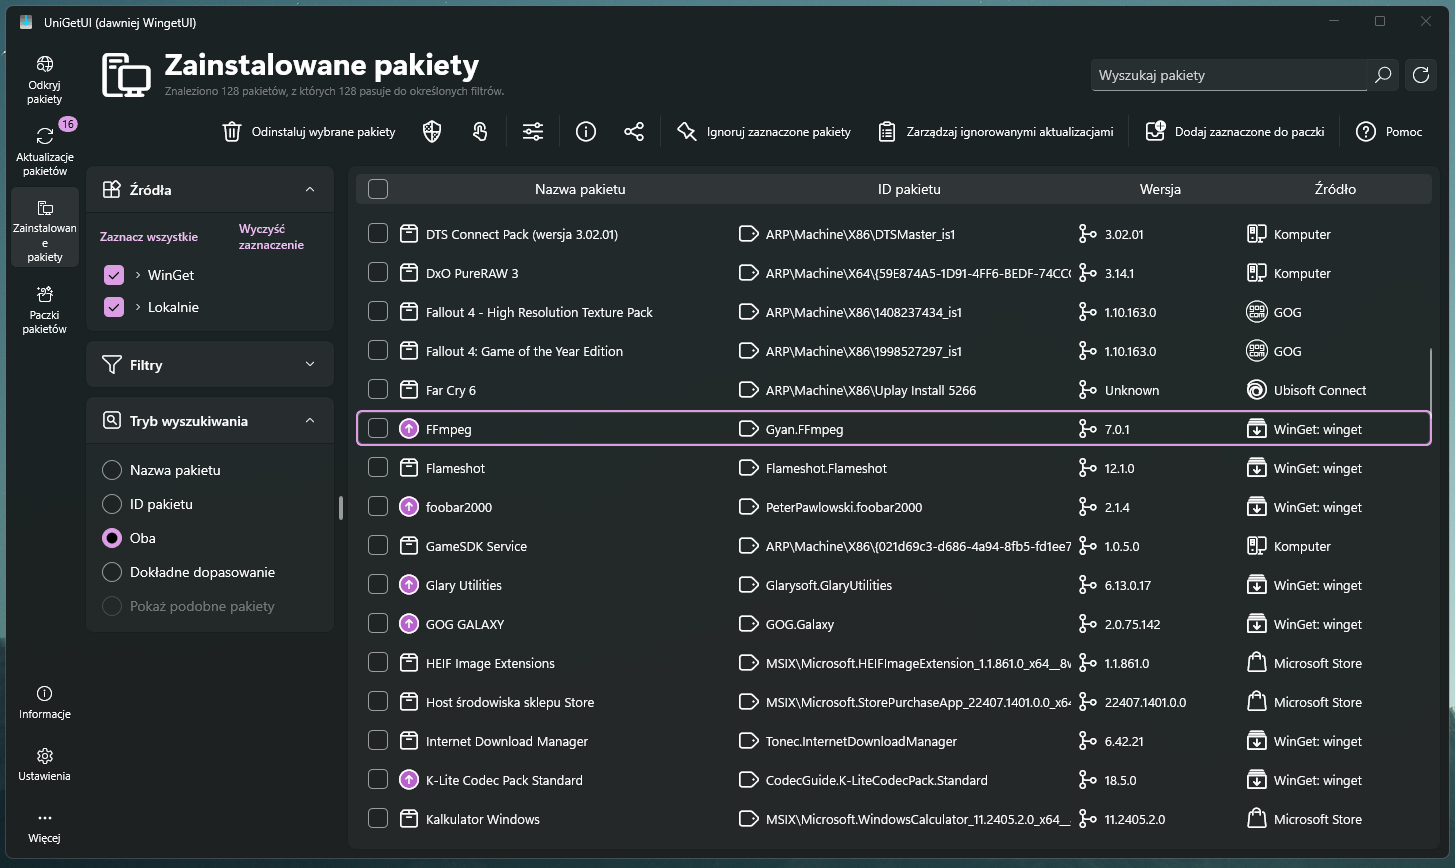Click the reload packages refresh icon
The image size is (1455, 868).
(x=1420, y=75)
